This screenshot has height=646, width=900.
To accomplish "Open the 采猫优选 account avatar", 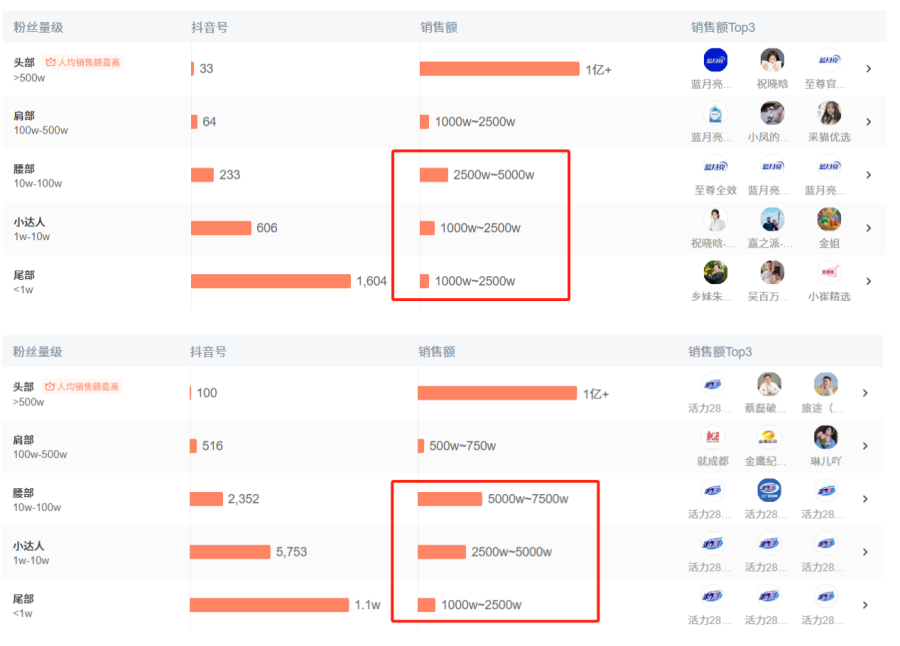I will 828,113.
